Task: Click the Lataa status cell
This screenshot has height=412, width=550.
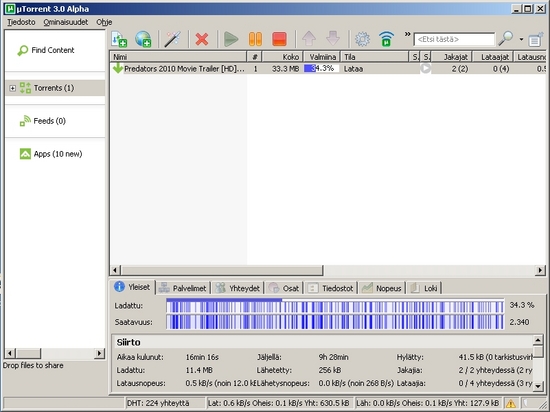Action: [353, 69]
